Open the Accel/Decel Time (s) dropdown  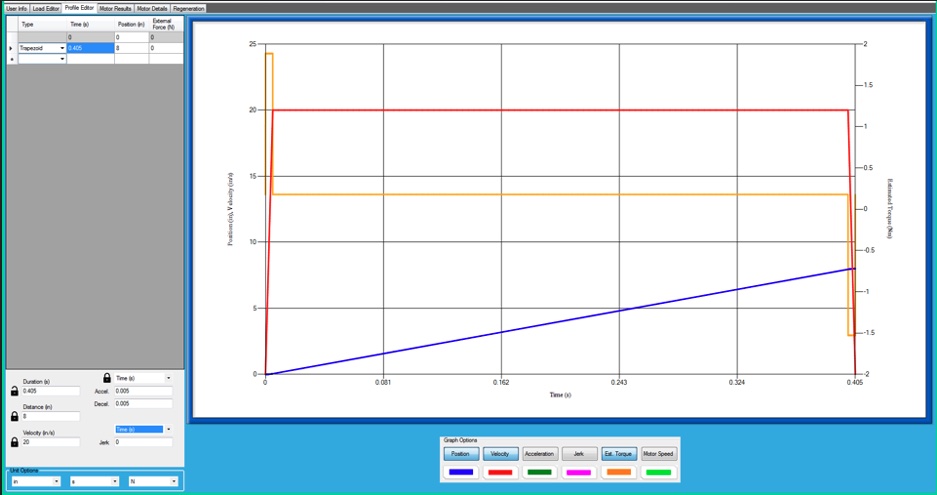pyautogui.click(x=168, y=378)
